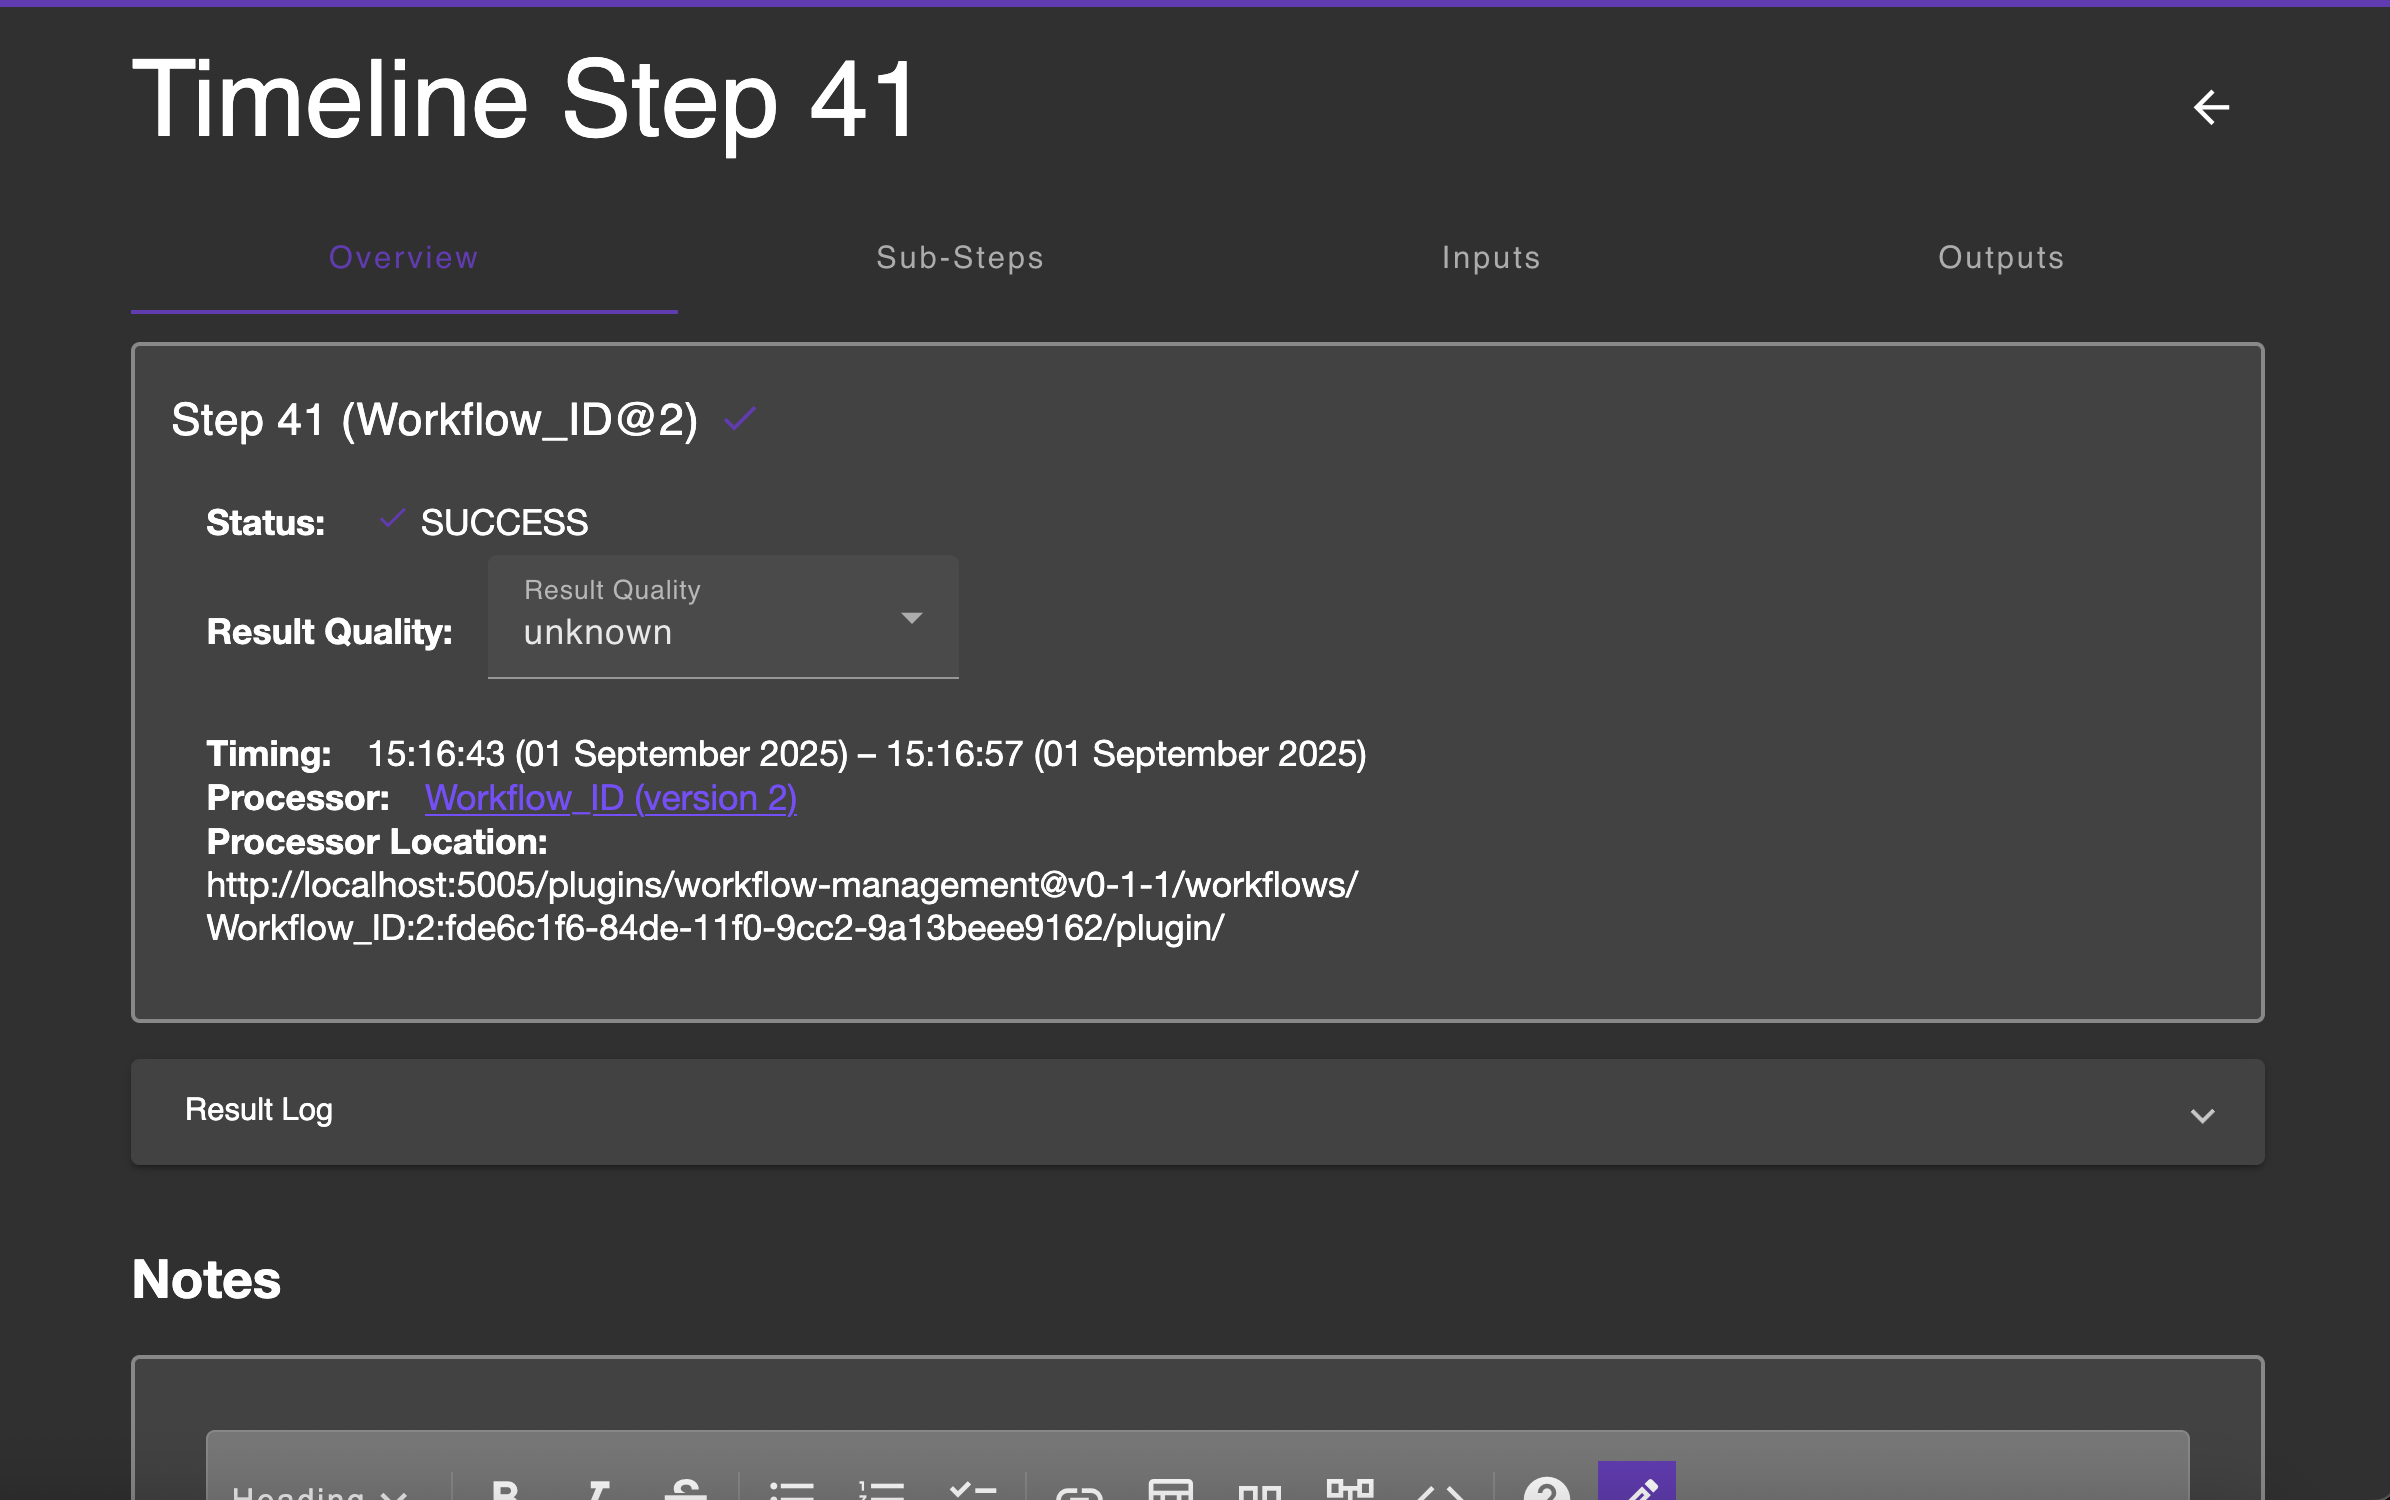Insert a bullet list in notes
Viewport: 2390px width, 1500px height.
[x=792, y=1490]
